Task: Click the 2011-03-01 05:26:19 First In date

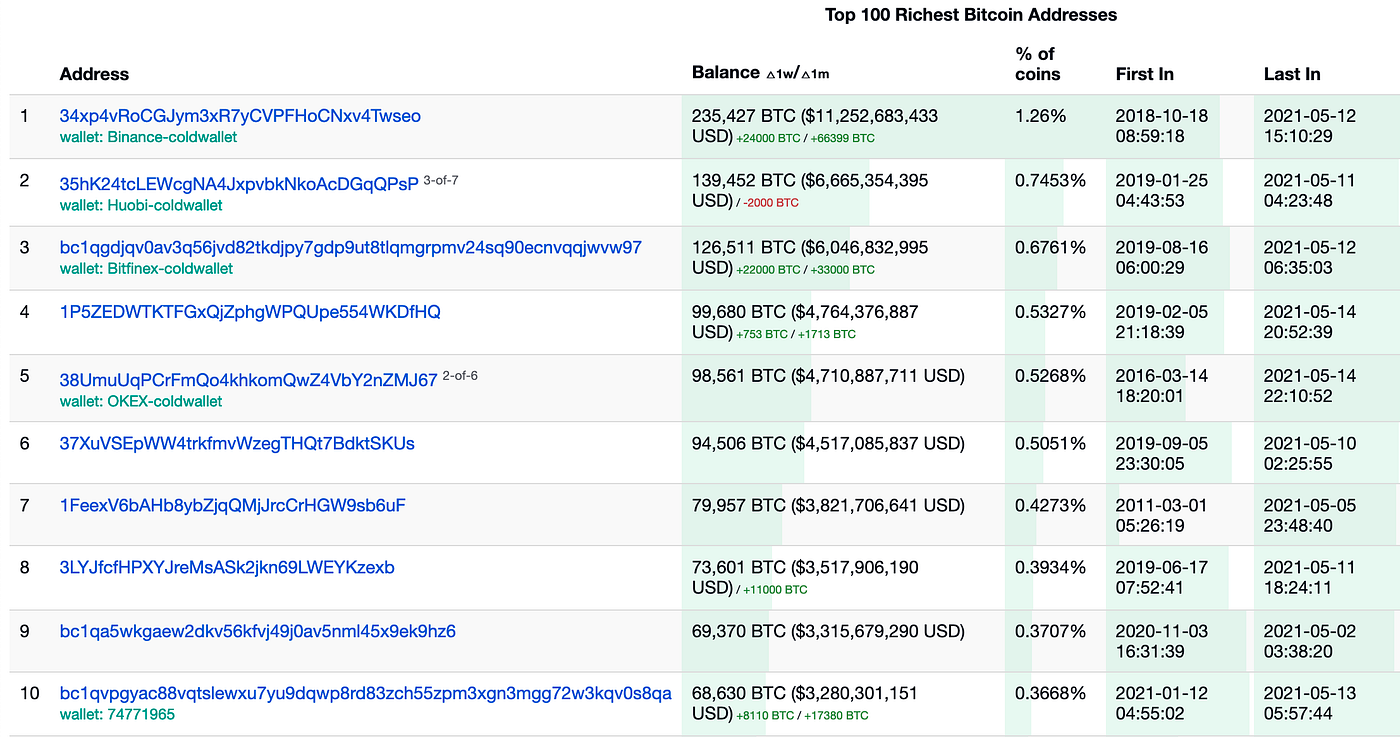Action: pos(1162,515)
